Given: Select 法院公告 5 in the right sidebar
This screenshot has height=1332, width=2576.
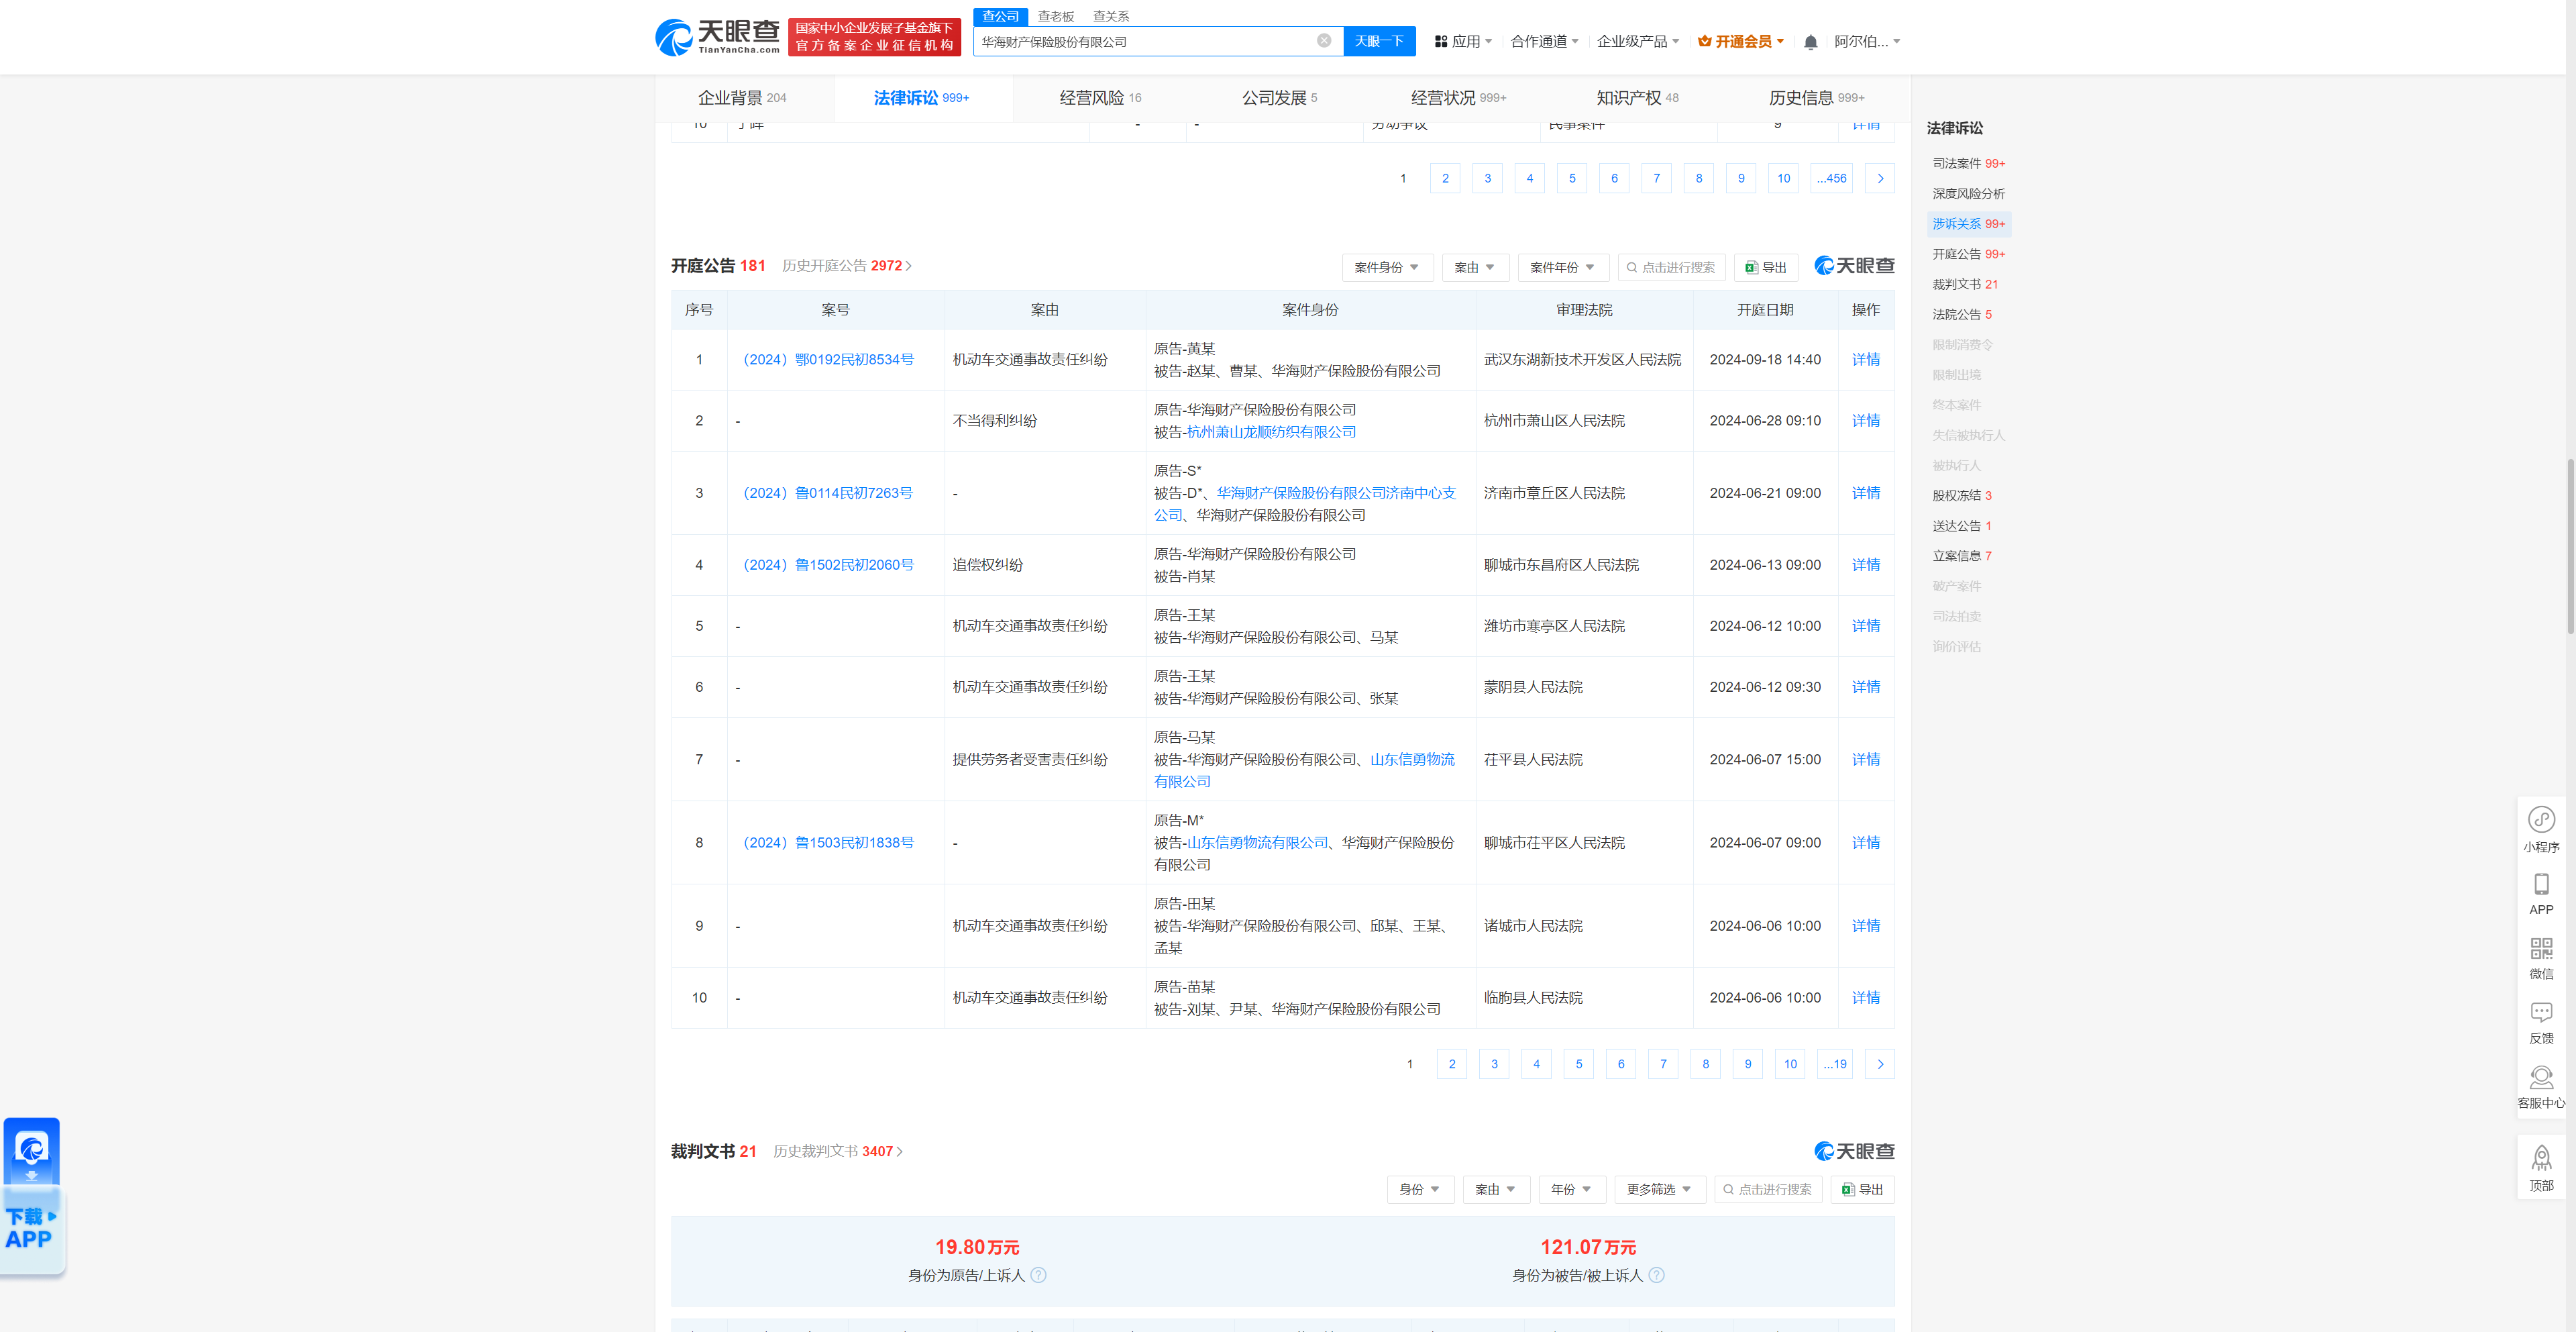Looking at the screenshot, I should (x=1962, y=315).
